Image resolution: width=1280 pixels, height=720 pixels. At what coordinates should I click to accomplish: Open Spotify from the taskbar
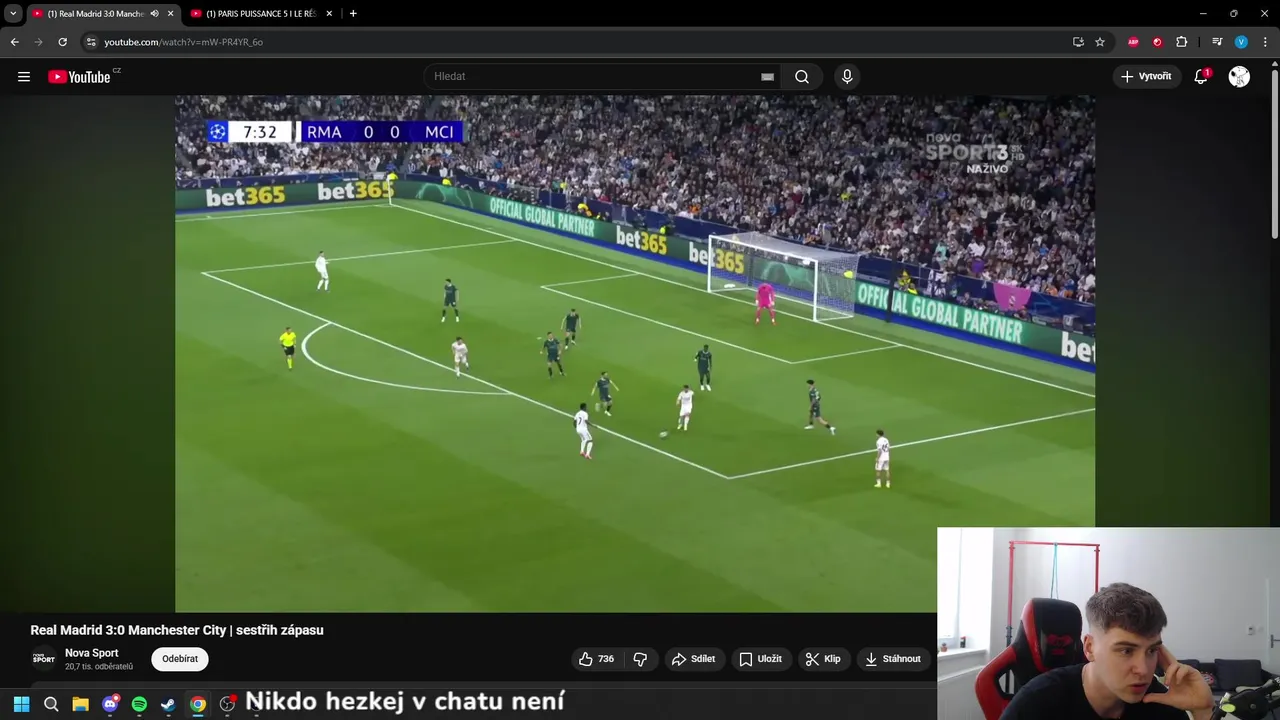139,705
